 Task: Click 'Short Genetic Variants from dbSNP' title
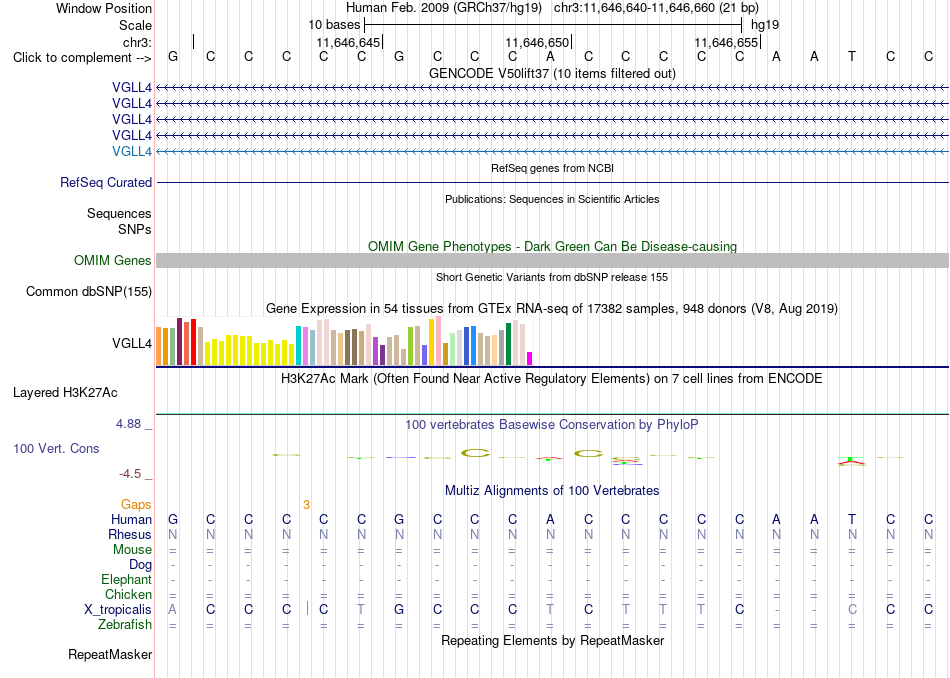click(x=552, y=277)
